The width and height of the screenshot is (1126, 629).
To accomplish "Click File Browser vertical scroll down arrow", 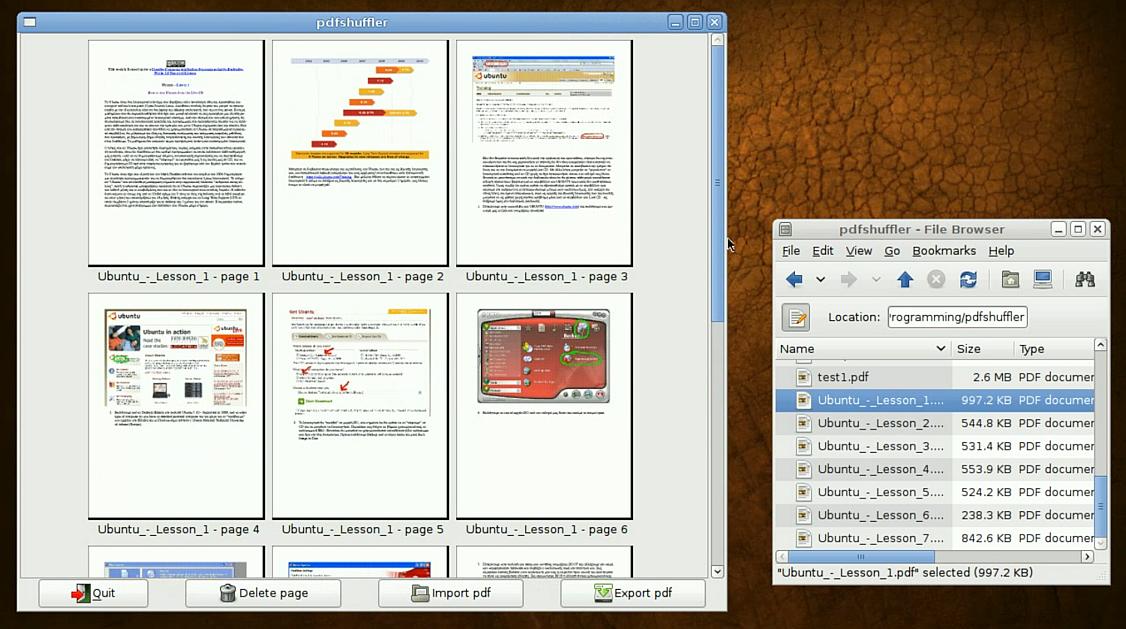I will point(1100,544).
